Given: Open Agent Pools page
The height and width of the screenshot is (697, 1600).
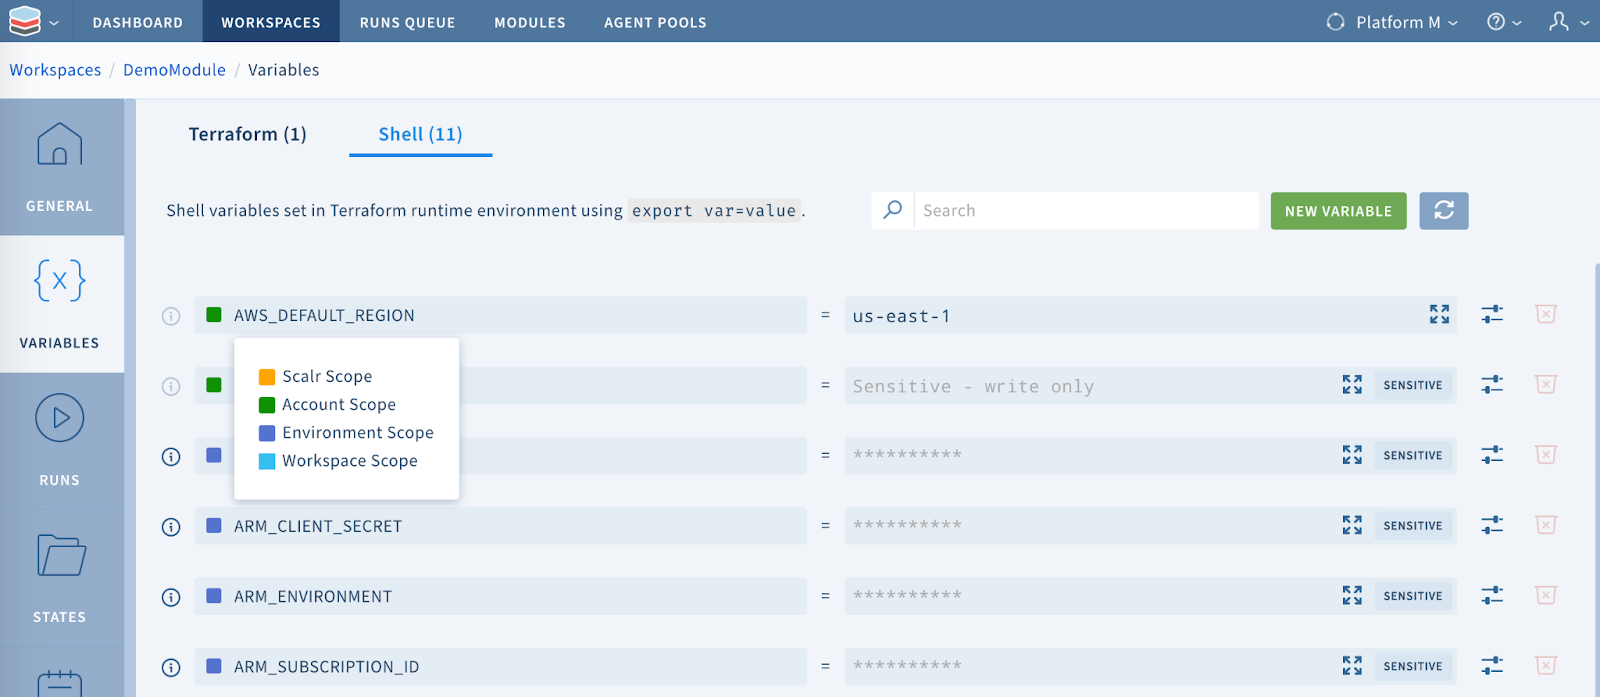Looking at the screenshot, I should (x=655, y=22).
